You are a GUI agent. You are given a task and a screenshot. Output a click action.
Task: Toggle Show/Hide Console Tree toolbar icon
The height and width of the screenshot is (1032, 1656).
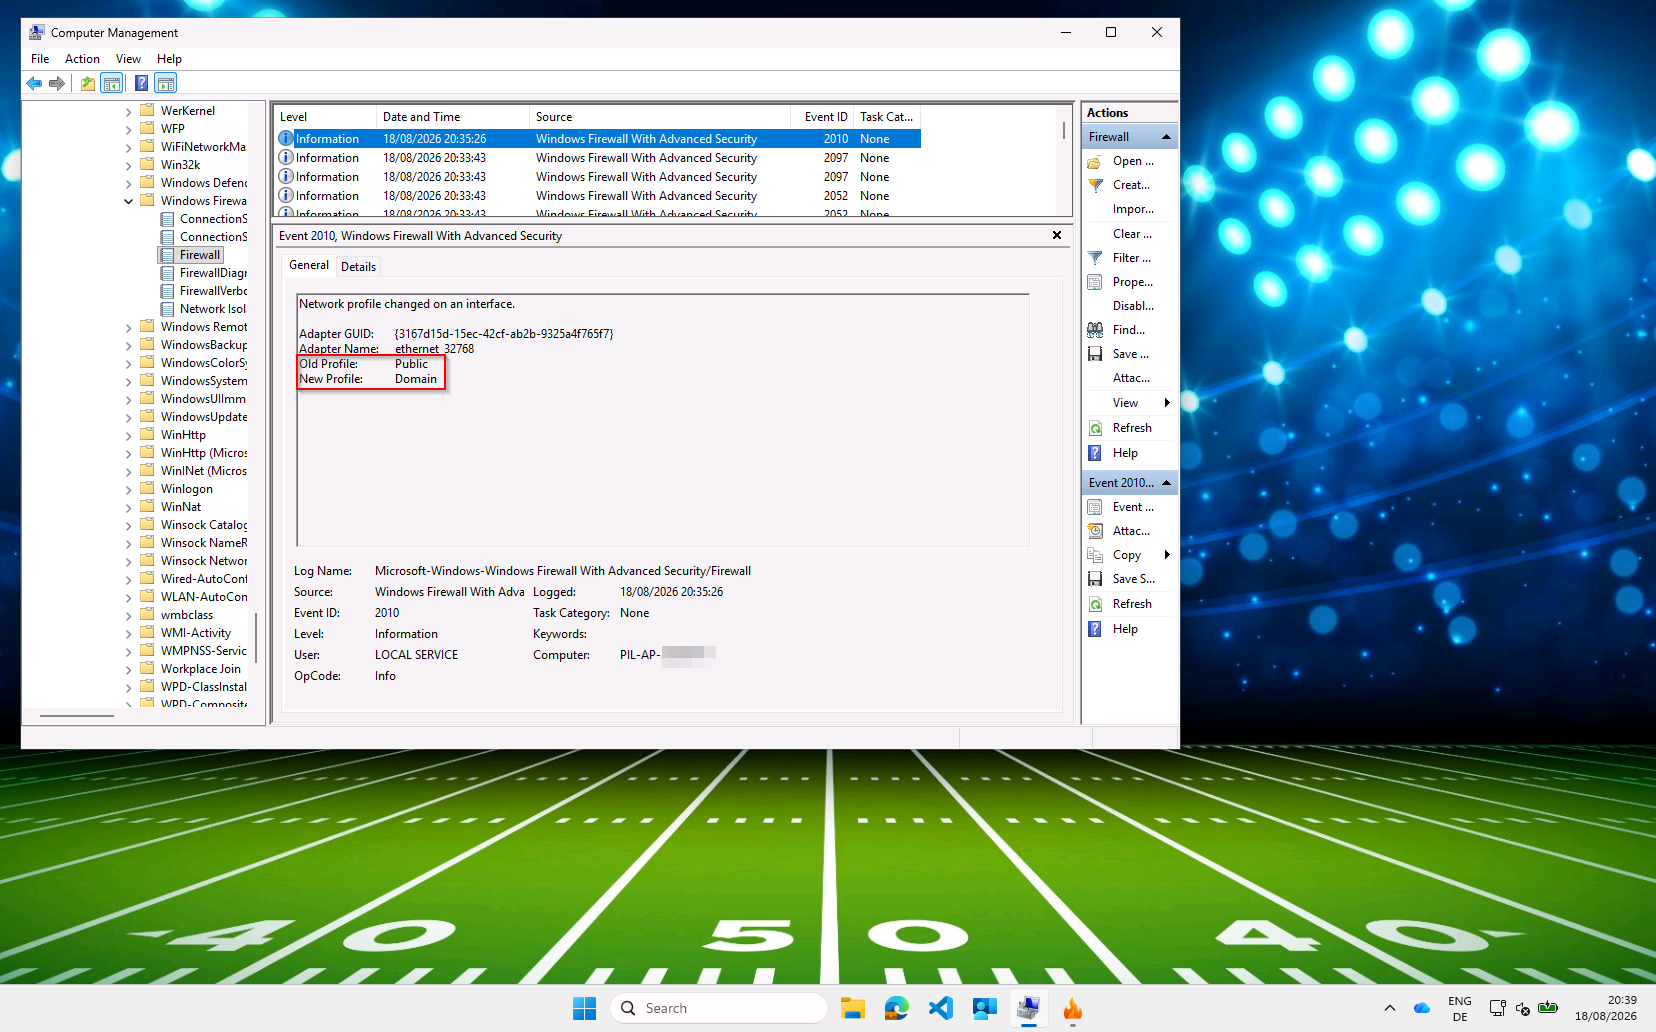(112, 83)
